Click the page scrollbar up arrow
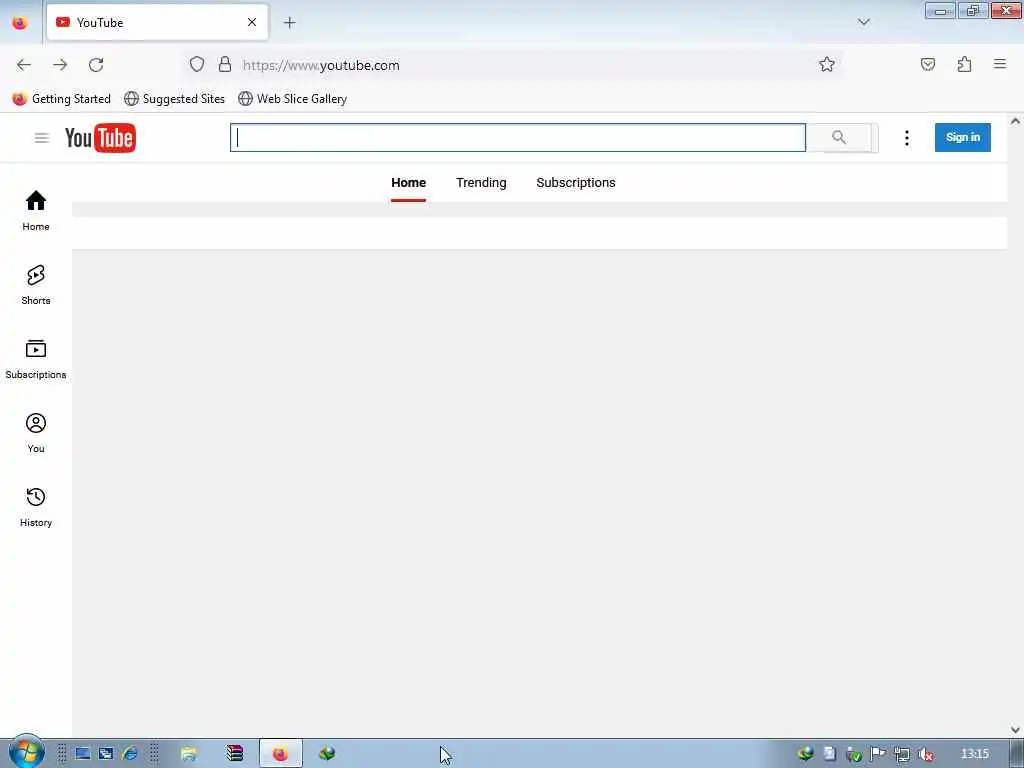The height and width of the screenshot is (768, 1024). (x=1015, y=121)
